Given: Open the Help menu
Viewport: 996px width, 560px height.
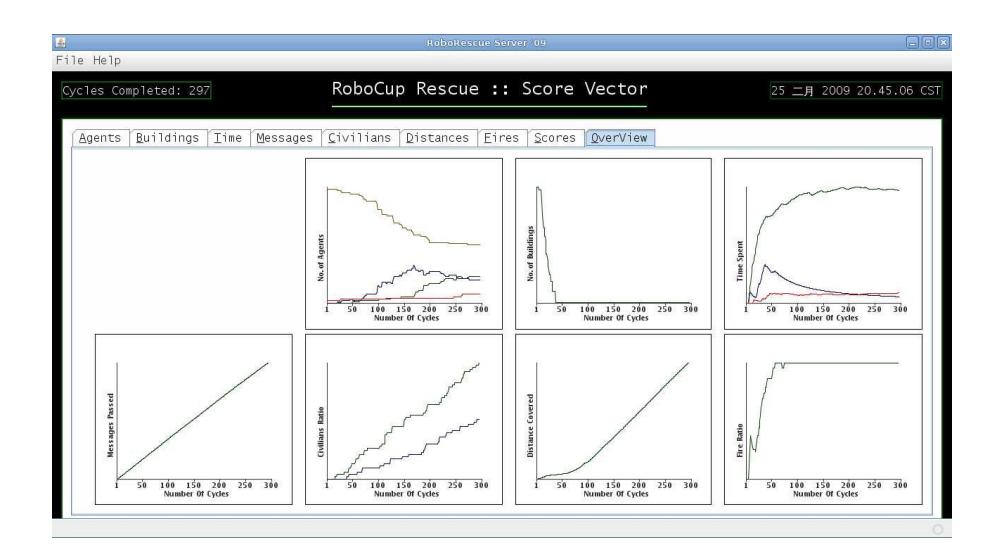Looking at the screenshot, I should [x=107, y=60].
